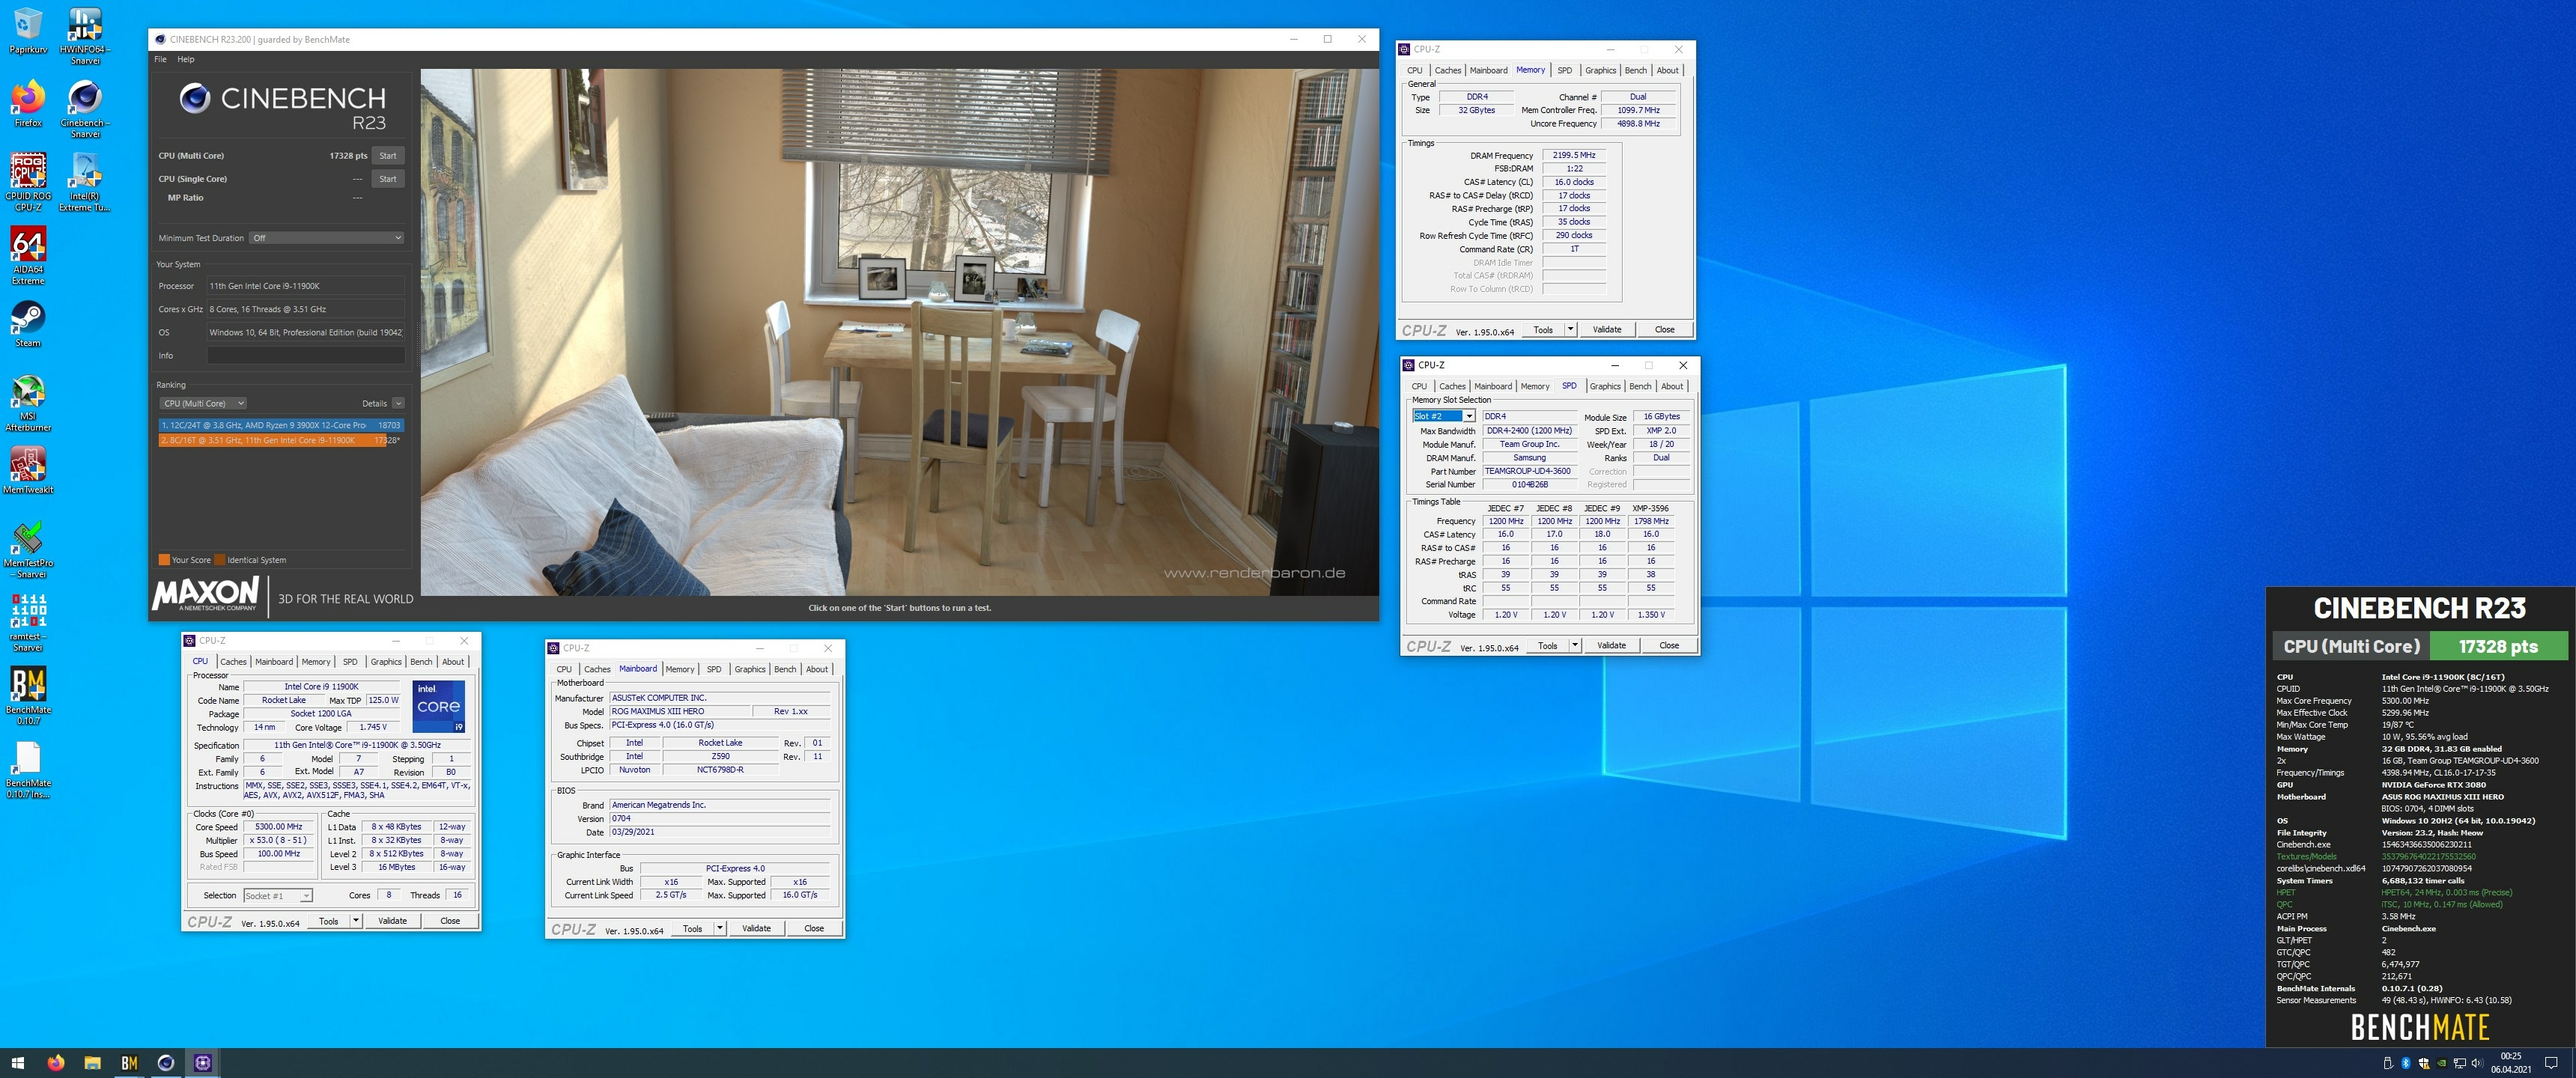2576x1078 pixels.
Task: Launch Intel Extreme Tuning desktop shortcut
Action: pos(85,182)
